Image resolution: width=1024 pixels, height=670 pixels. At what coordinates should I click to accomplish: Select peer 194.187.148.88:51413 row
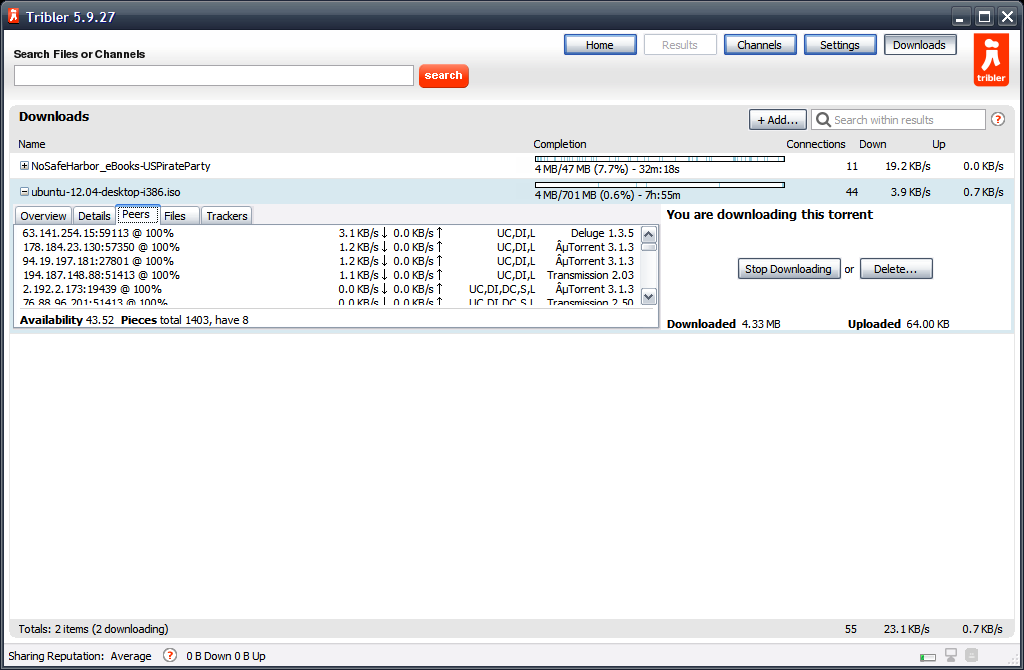click(x=328, y=275)
